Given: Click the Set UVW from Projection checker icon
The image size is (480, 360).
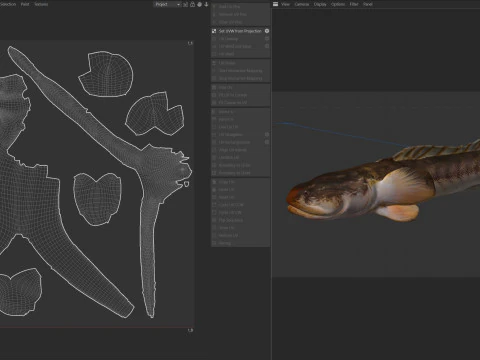Looking at the screenshot, I should [214, 31].
